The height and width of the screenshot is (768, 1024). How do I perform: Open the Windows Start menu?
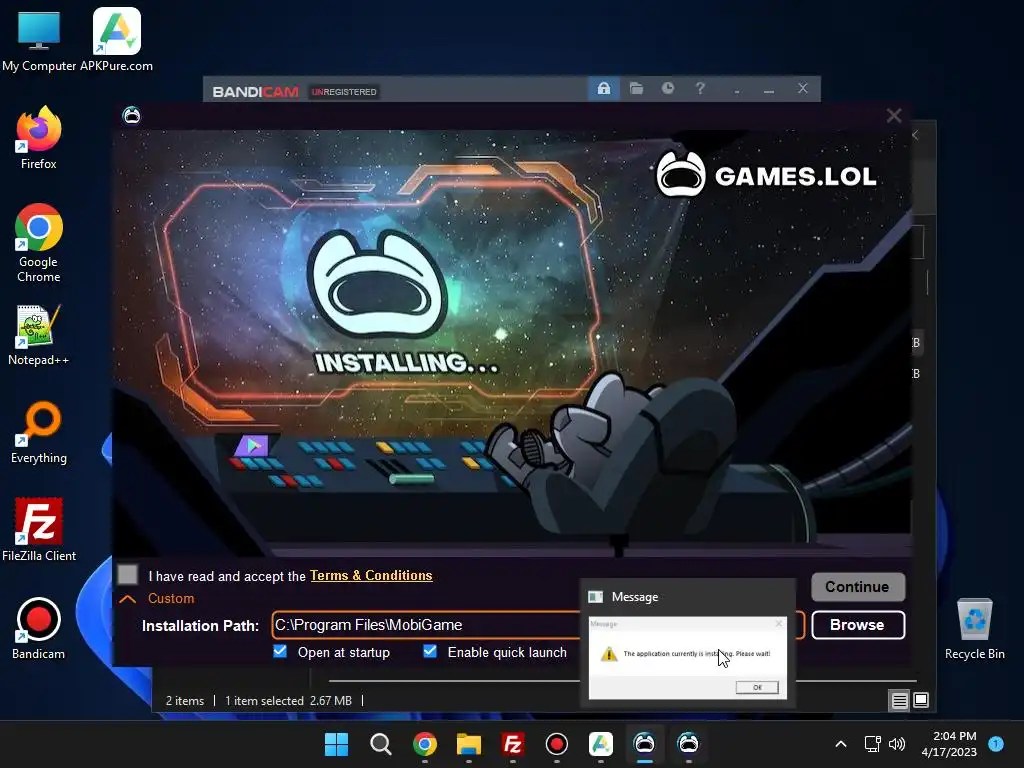click(x=336, y=744)
